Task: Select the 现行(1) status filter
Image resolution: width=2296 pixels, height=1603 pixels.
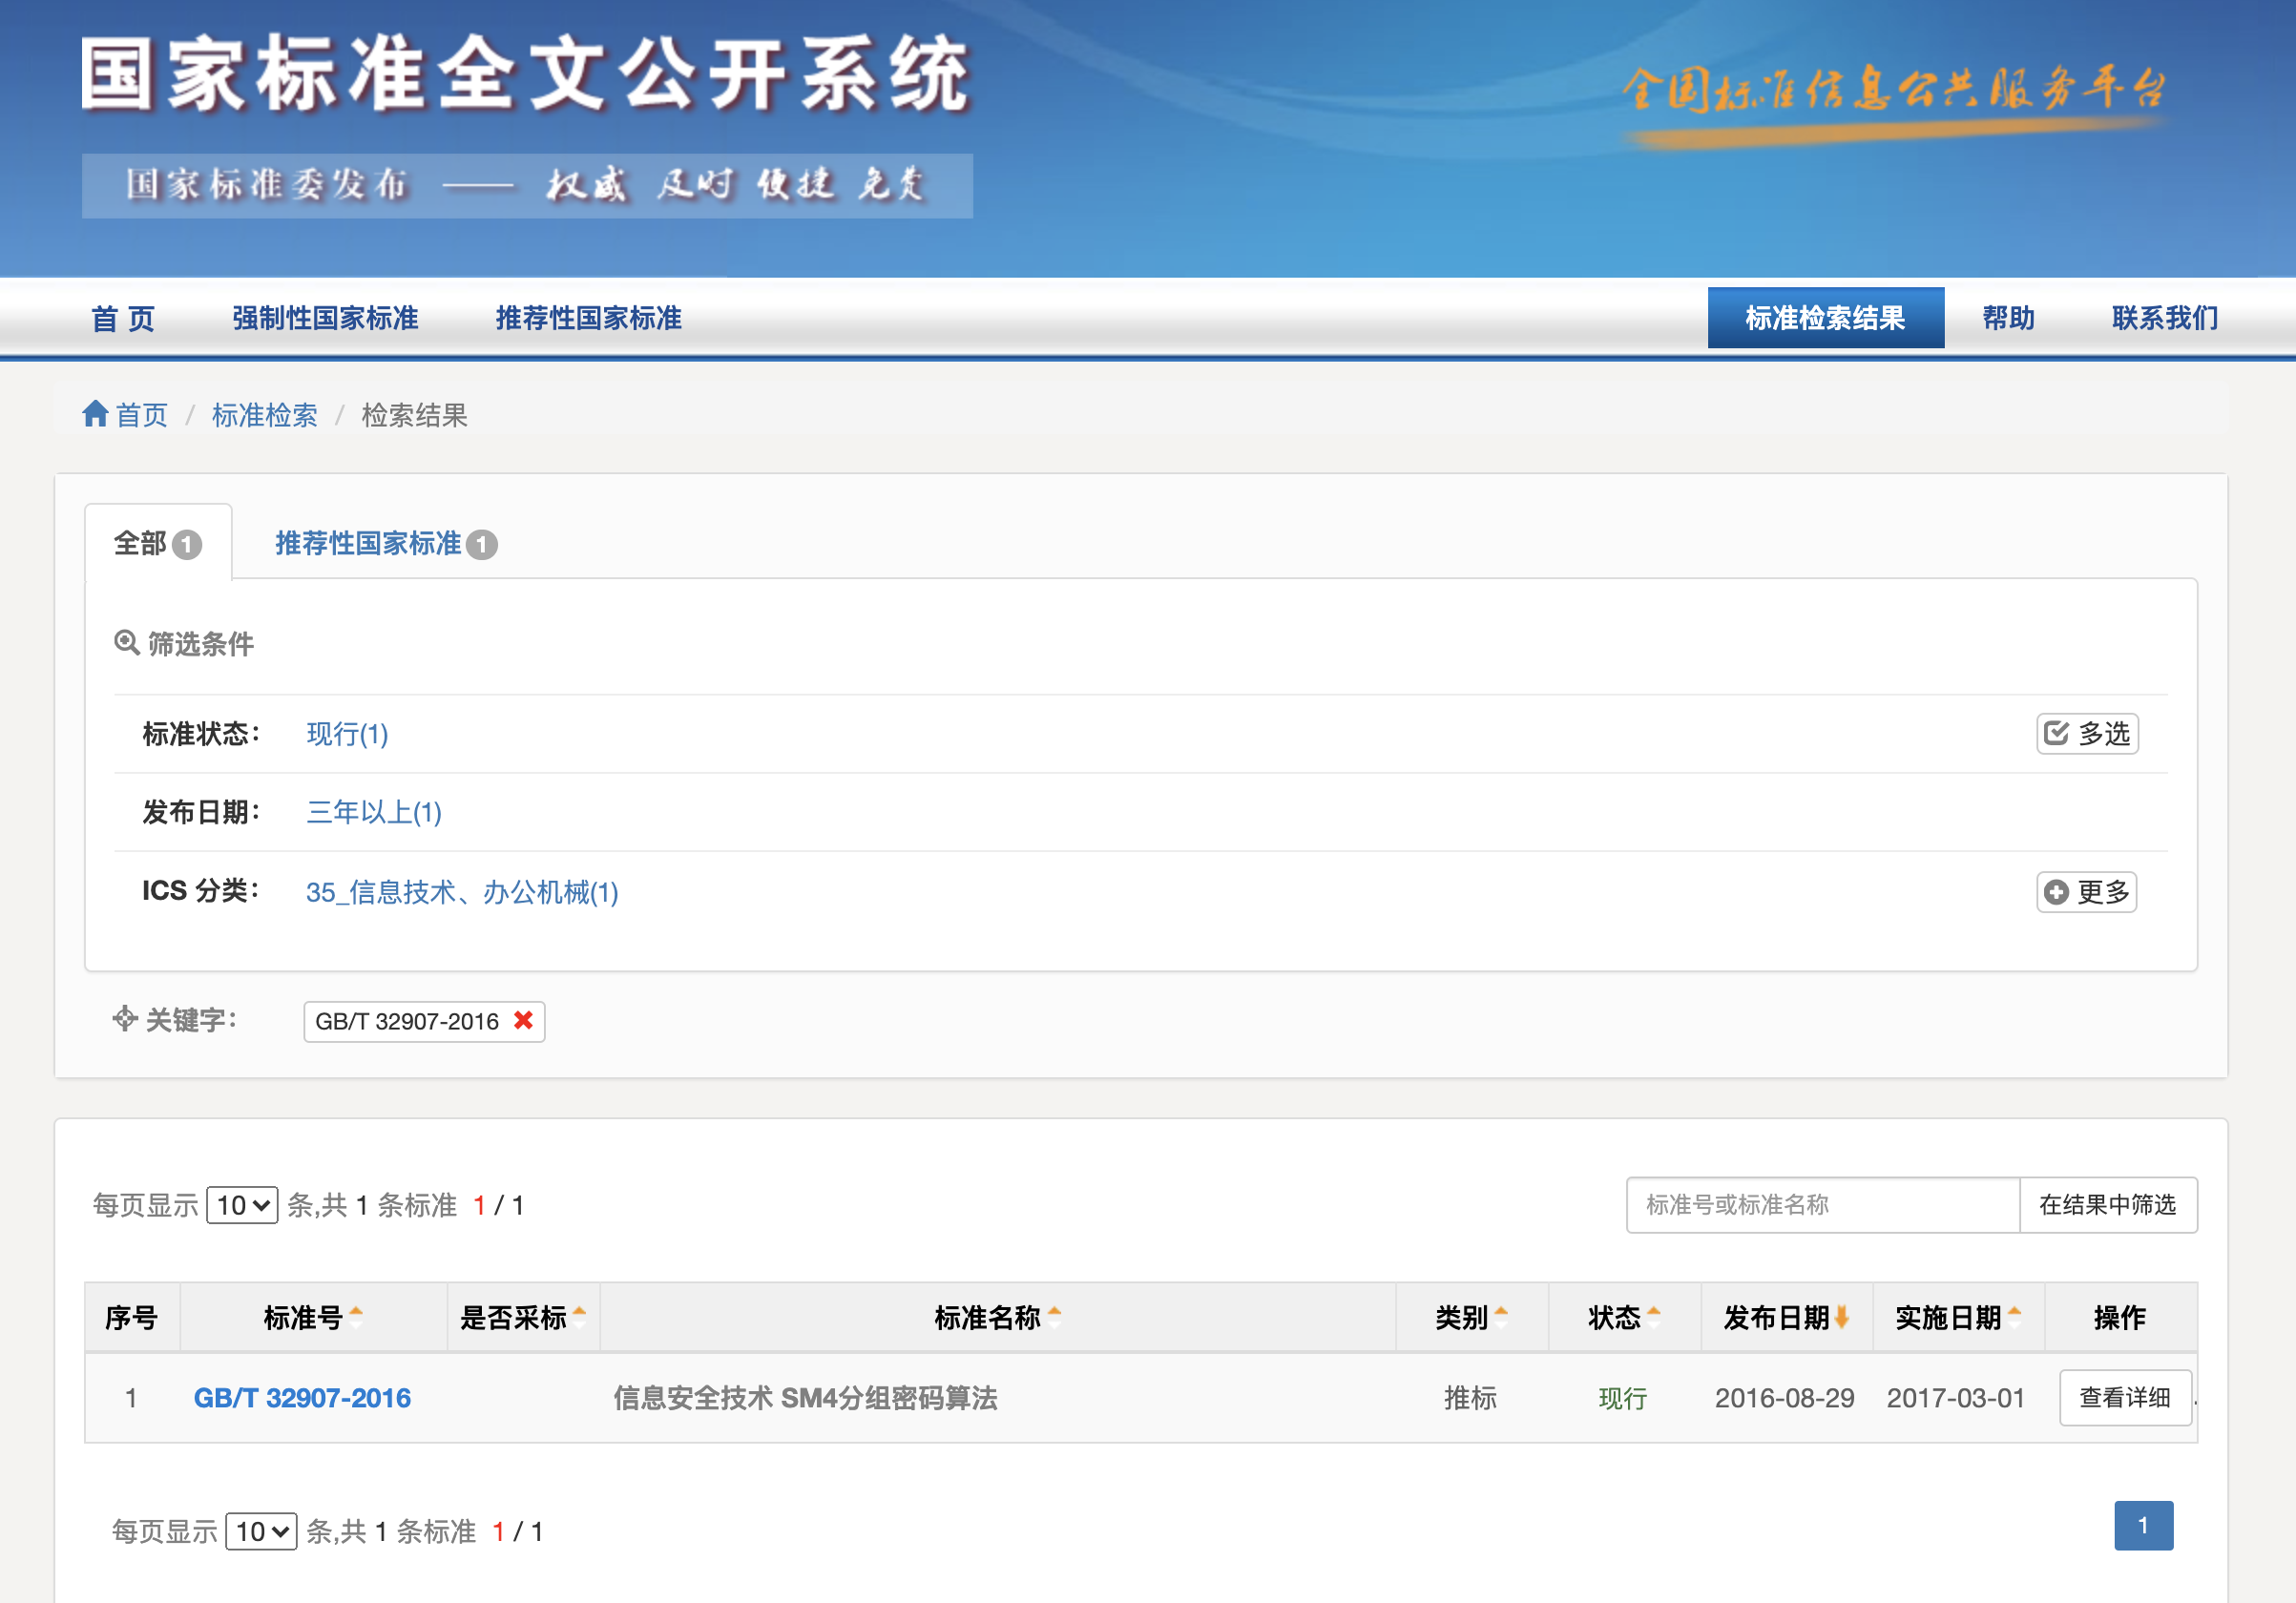Action: pyautogui.click(x=347, y=734)
